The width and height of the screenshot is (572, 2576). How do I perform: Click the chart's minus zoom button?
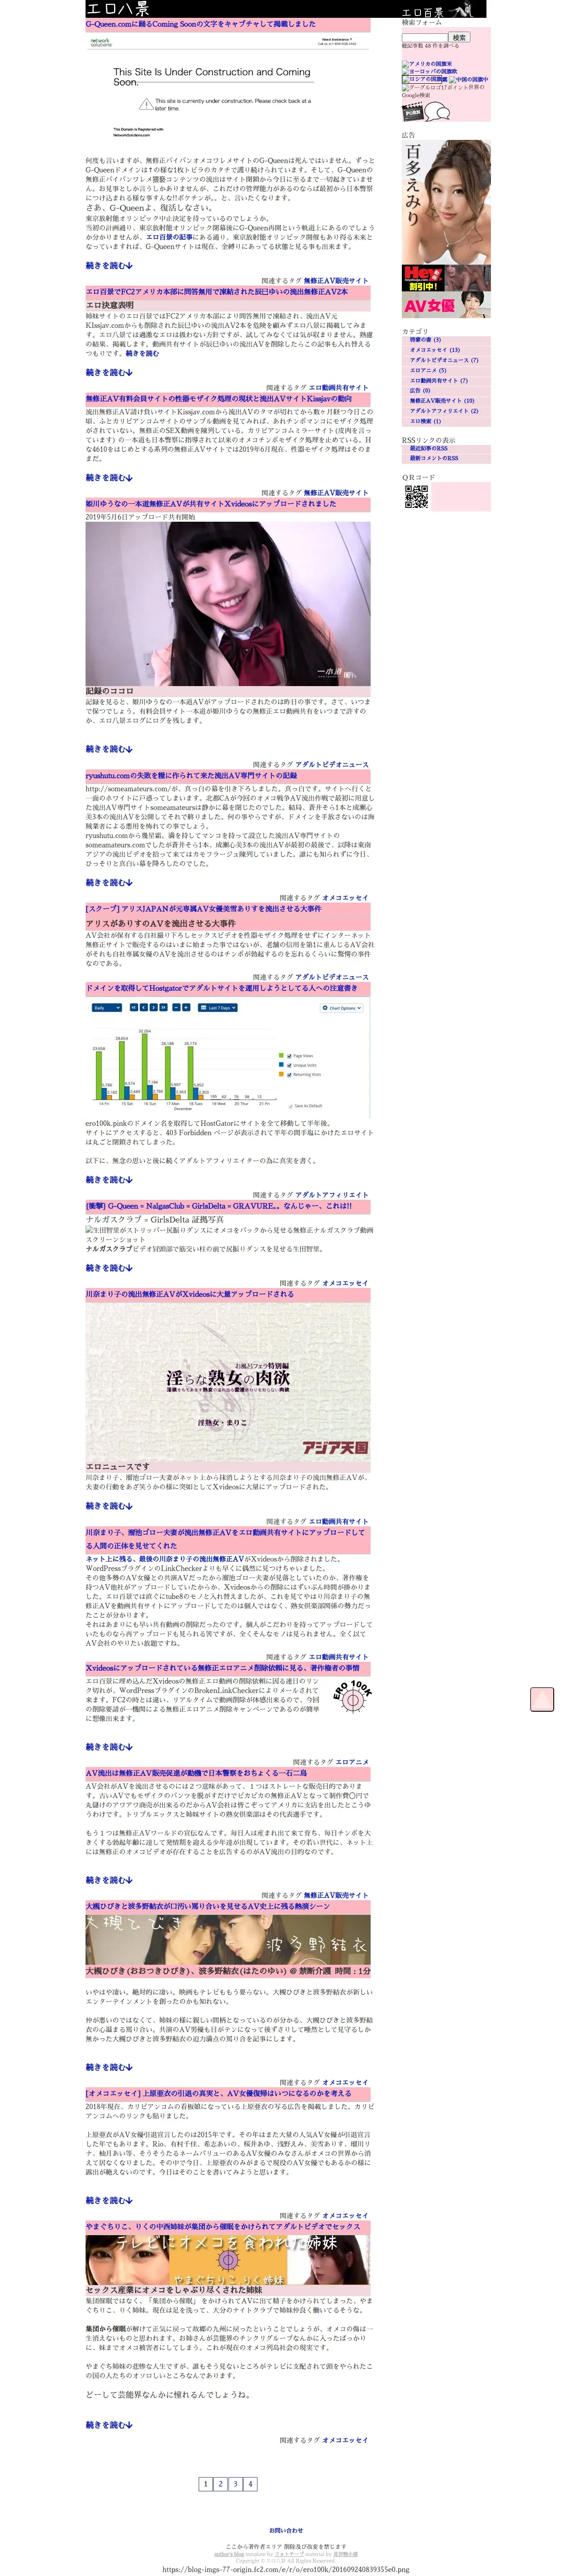click(x=176, y=1008)
